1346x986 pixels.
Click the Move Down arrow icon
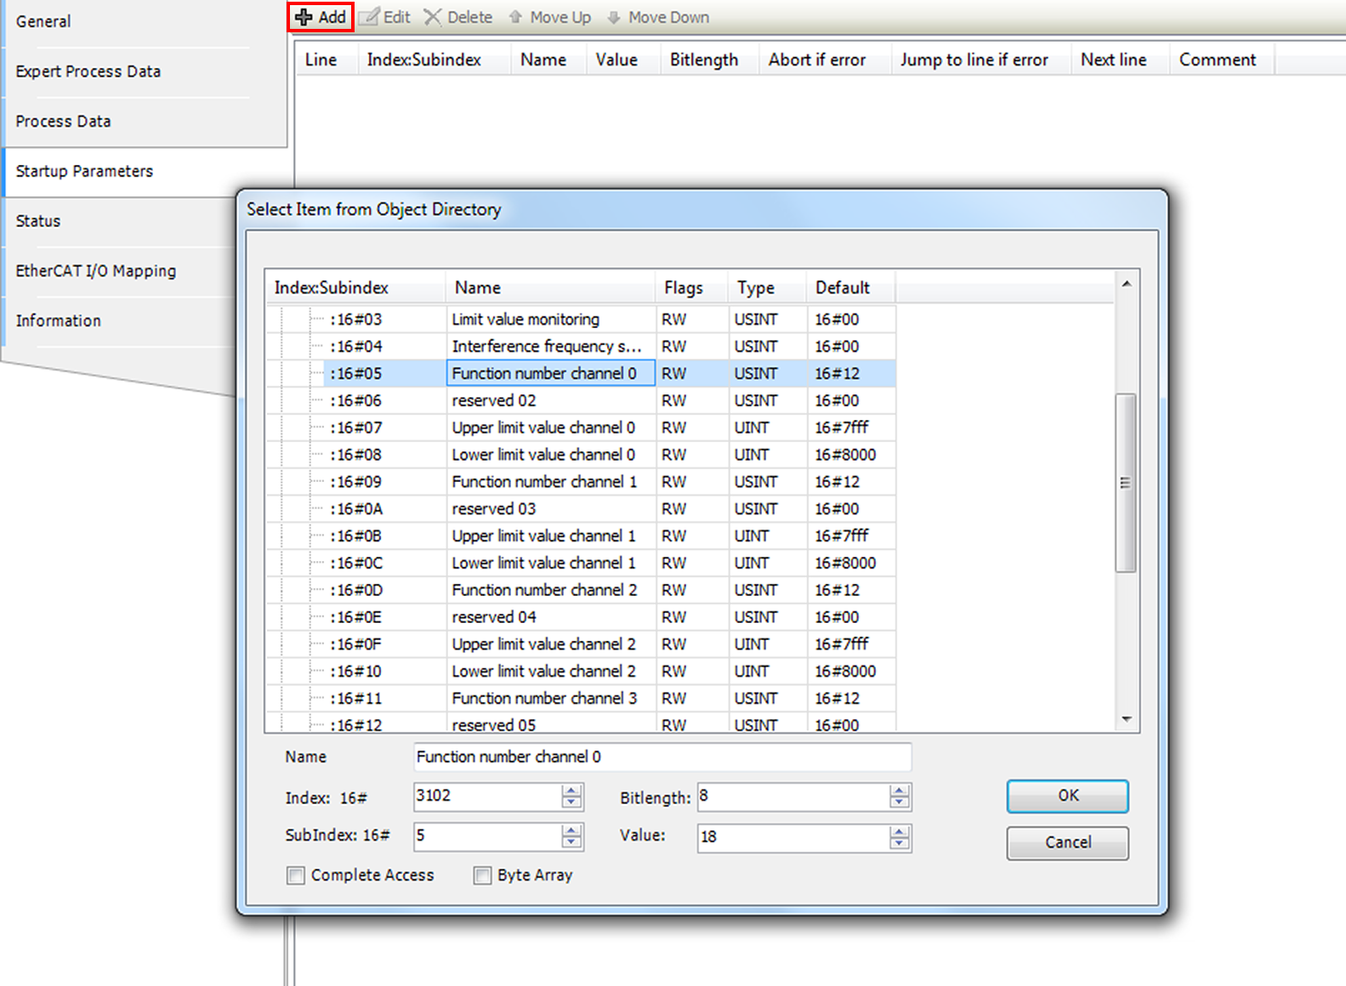pos(614,17)
